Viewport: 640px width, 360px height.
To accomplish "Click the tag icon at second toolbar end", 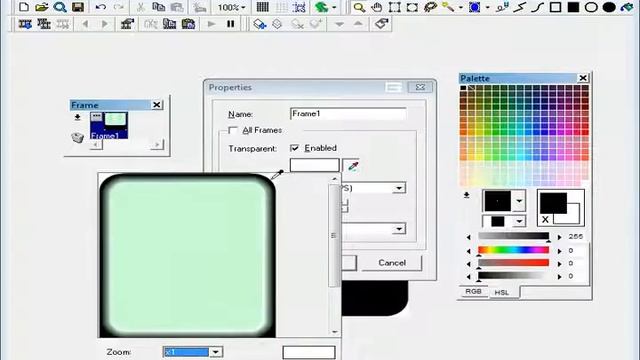I will point(381,24).
